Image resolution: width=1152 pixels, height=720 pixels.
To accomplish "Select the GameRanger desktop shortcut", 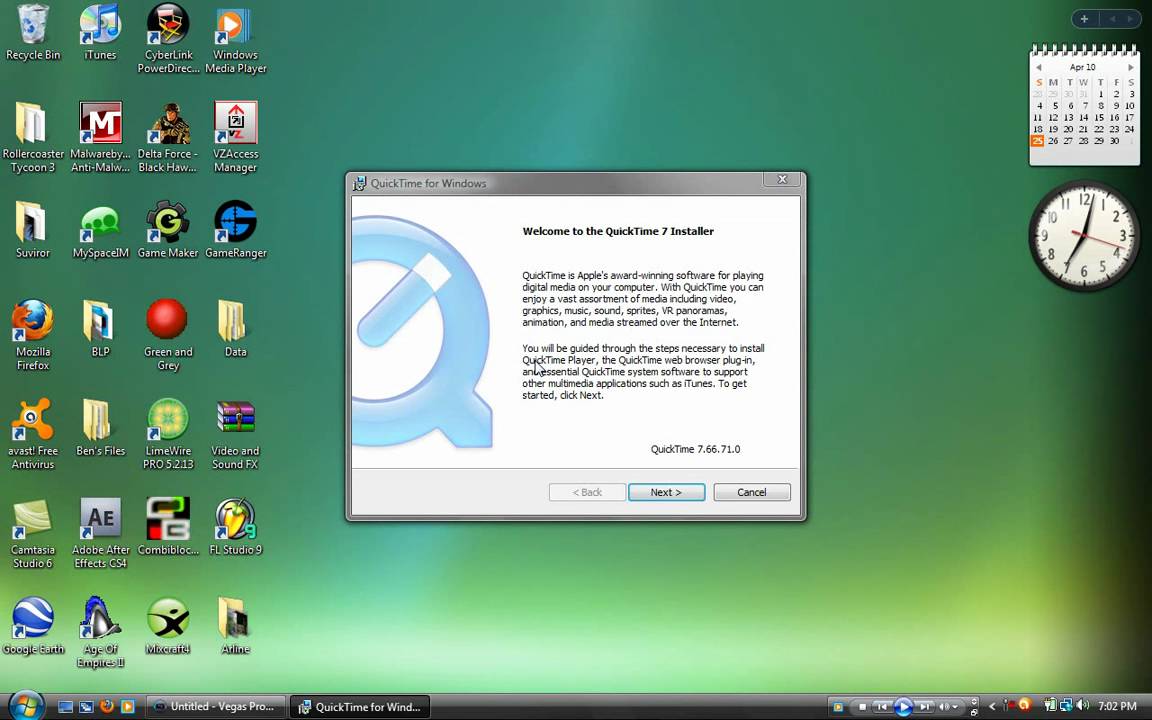I will pos(235,231).
